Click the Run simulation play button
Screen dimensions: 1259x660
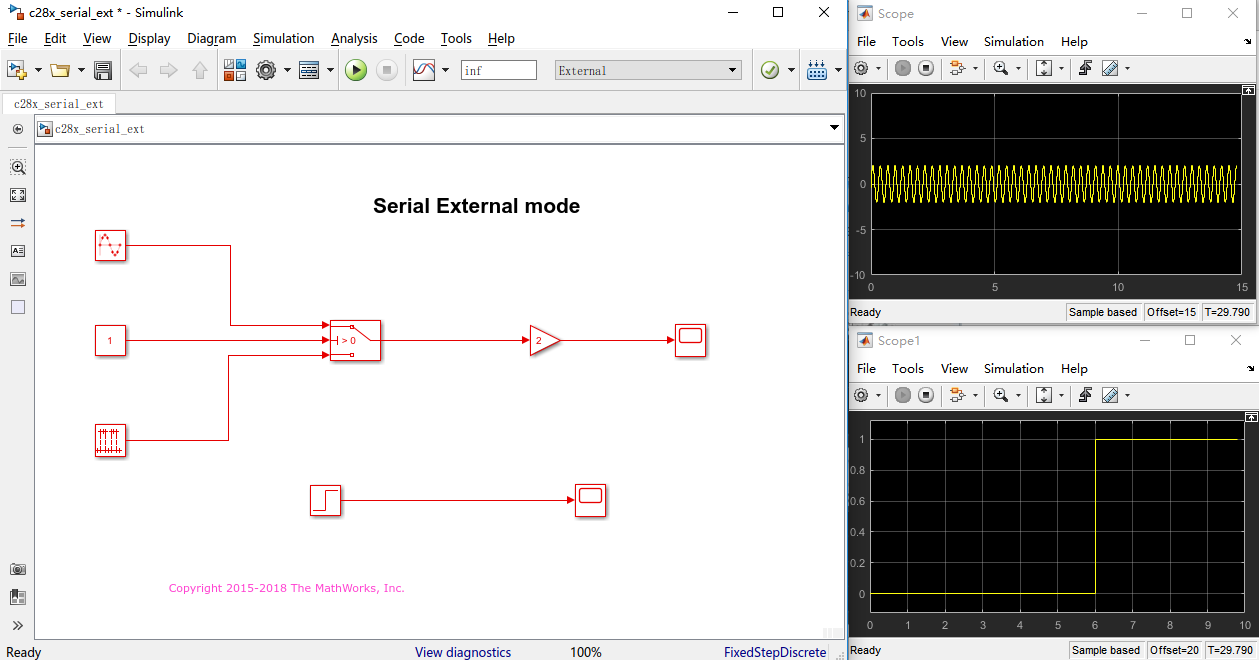tap(355, 70)
